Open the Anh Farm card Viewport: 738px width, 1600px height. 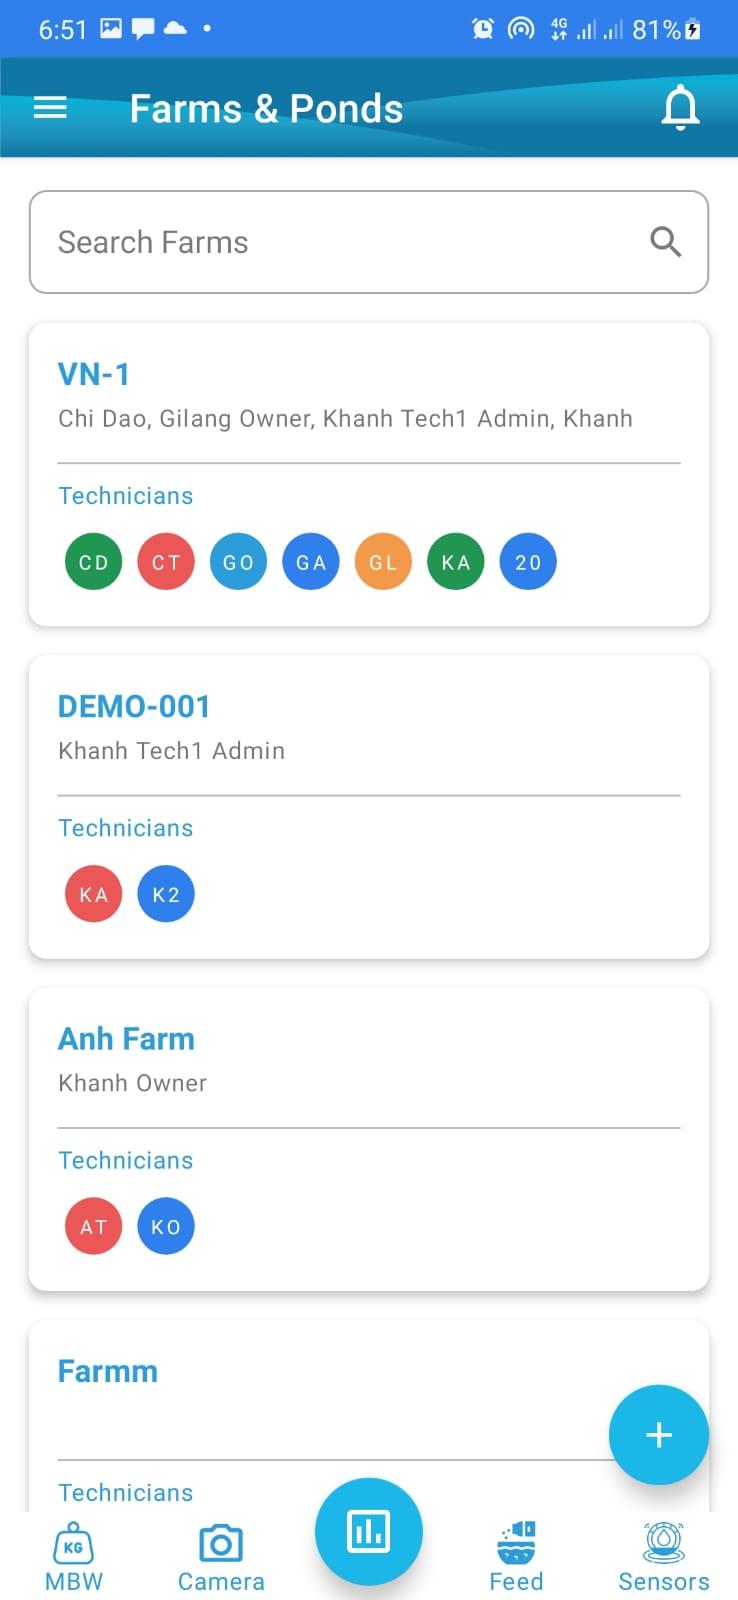tap(369, 1139)
